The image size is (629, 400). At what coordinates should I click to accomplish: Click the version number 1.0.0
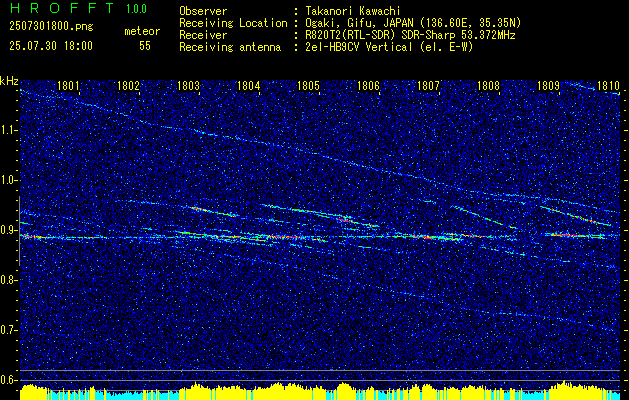[136, 9]
